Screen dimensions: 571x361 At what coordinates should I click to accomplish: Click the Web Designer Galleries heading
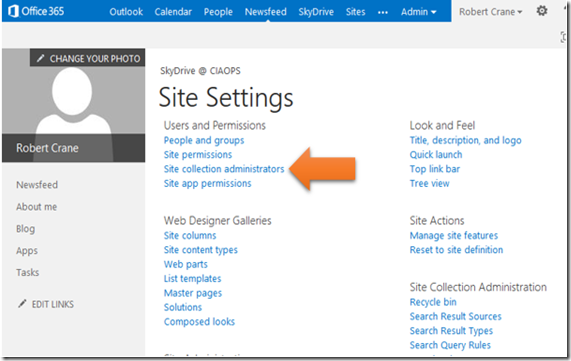[218, 220]
